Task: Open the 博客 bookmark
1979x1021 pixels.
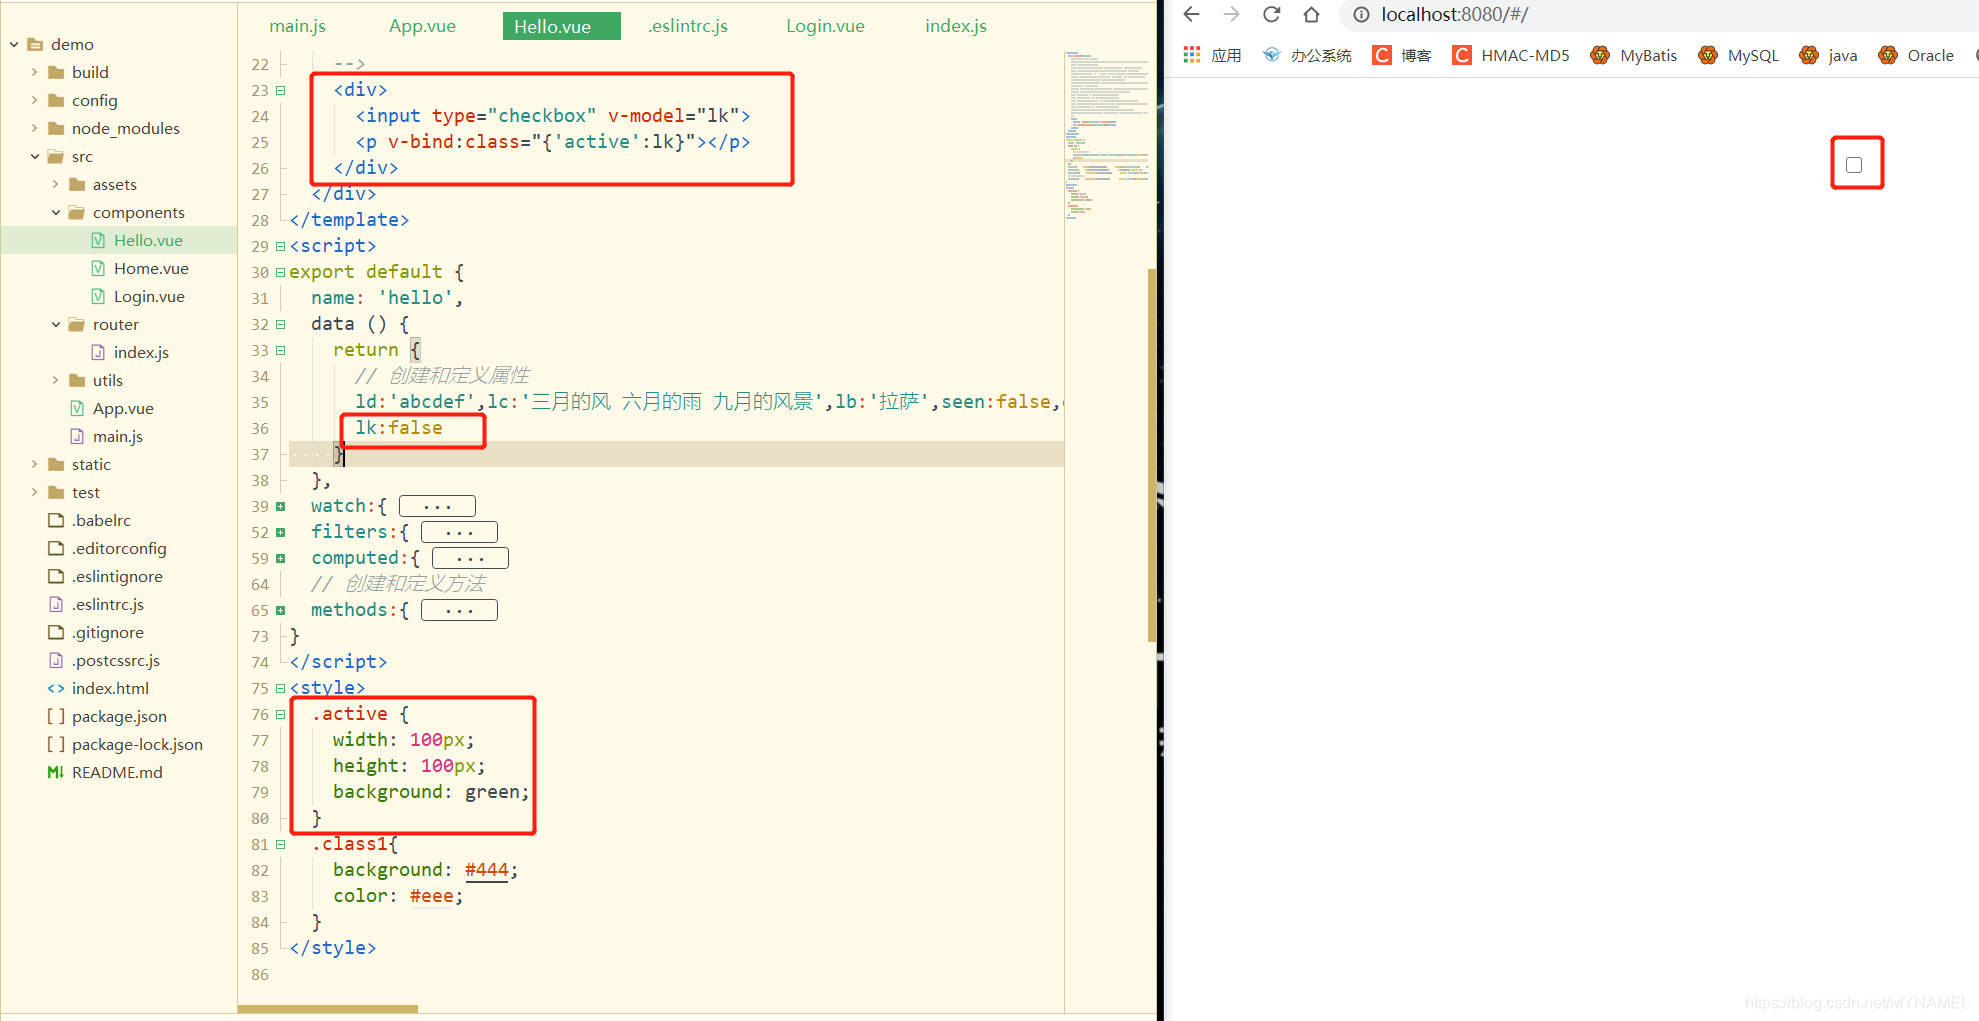Action: 1402,55
